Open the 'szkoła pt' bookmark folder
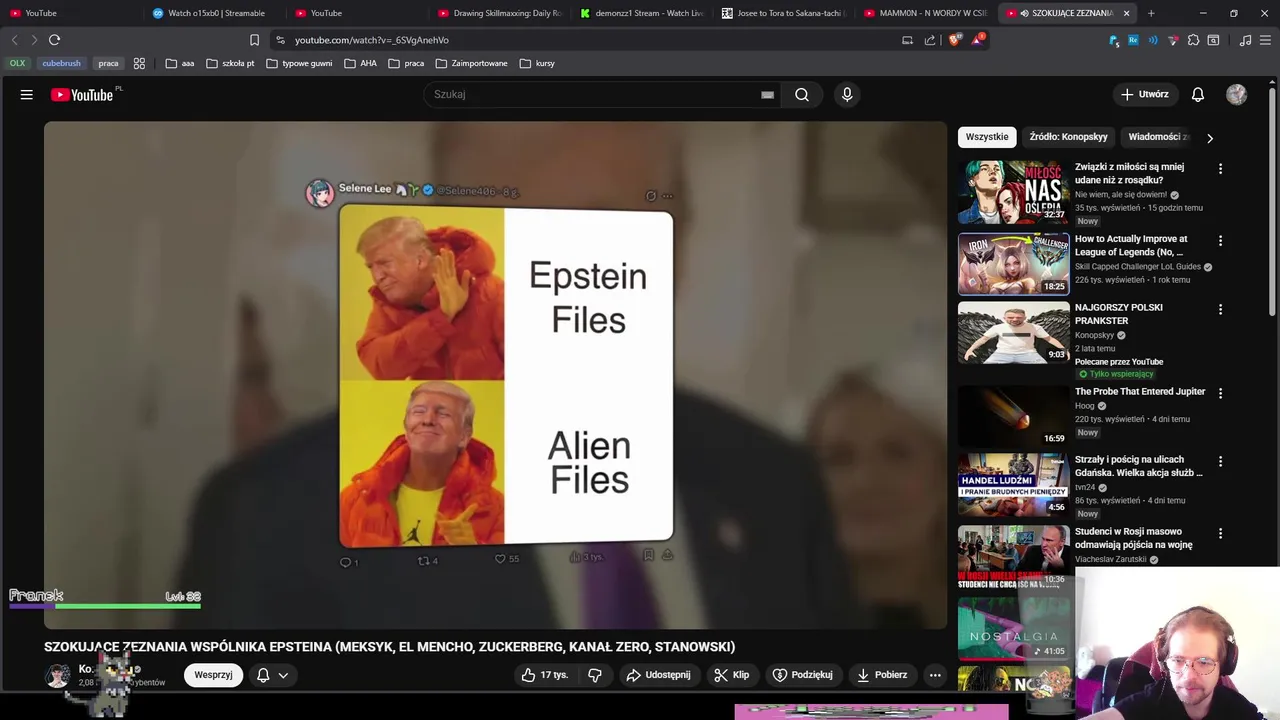Screen dimensions: 1280x720 [230, 63]
